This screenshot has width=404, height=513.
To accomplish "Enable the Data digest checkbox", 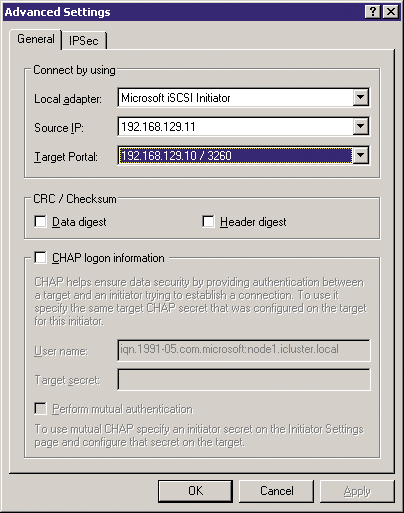I will click(40, 222).
